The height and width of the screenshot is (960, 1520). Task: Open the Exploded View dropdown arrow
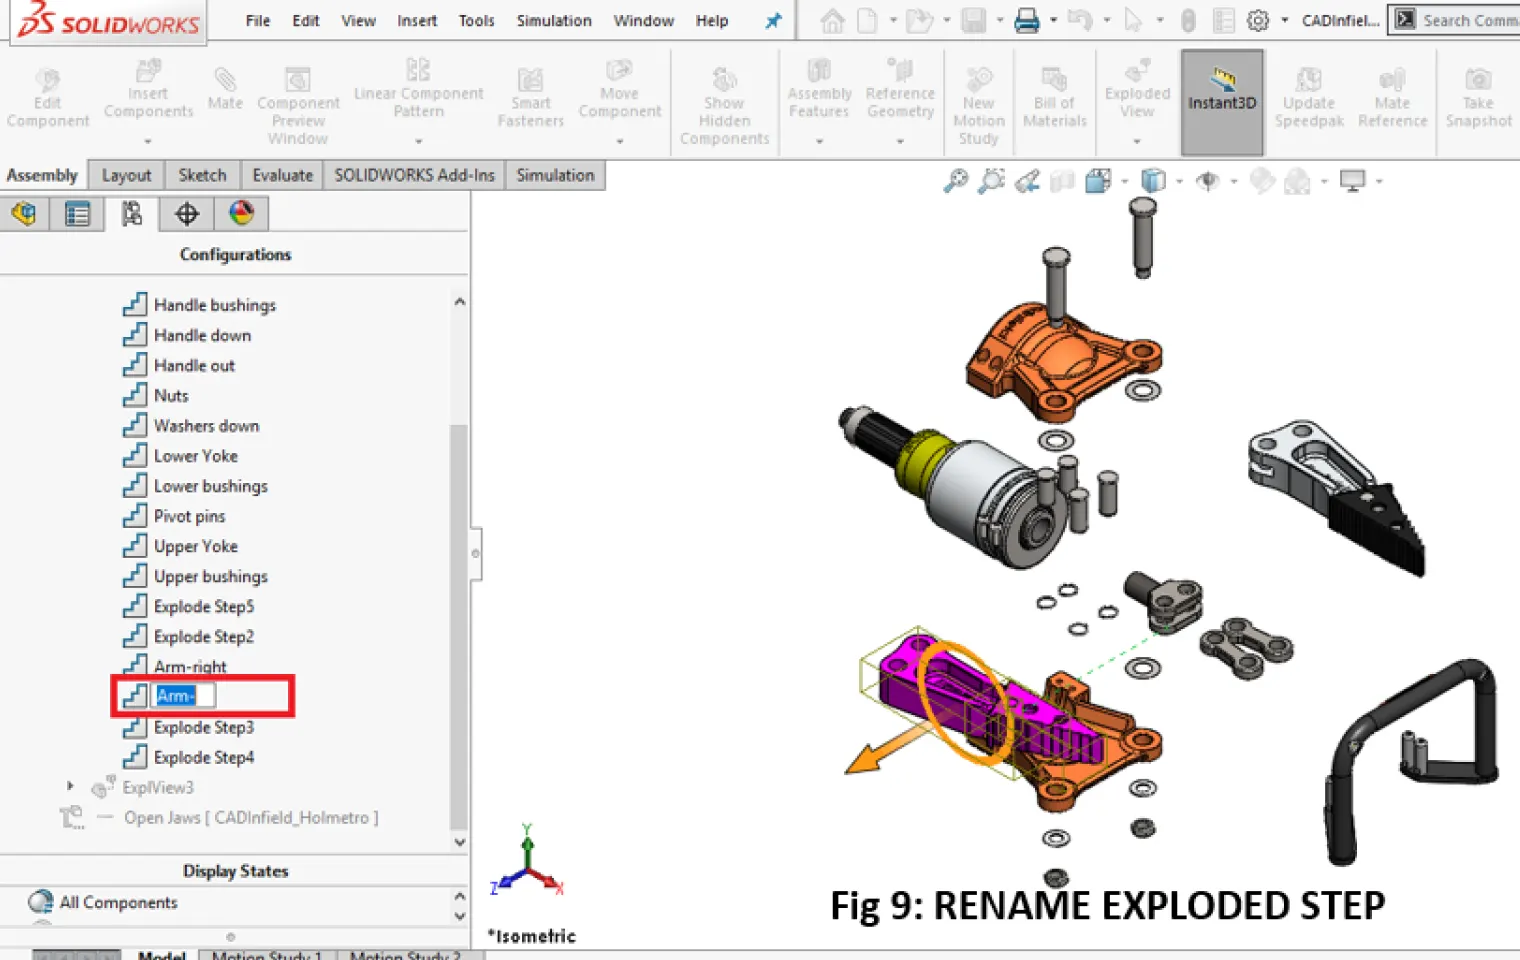click(x=1137, y=141)
